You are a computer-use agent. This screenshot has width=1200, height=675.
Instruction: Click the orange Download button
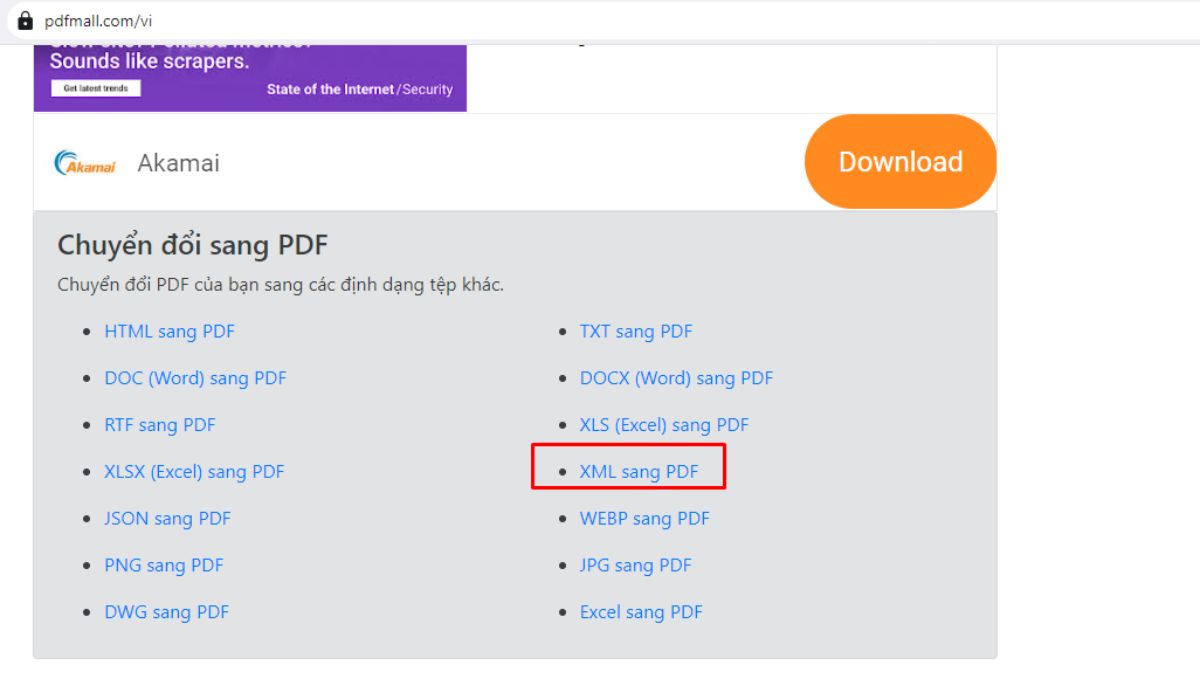[899, 161]
